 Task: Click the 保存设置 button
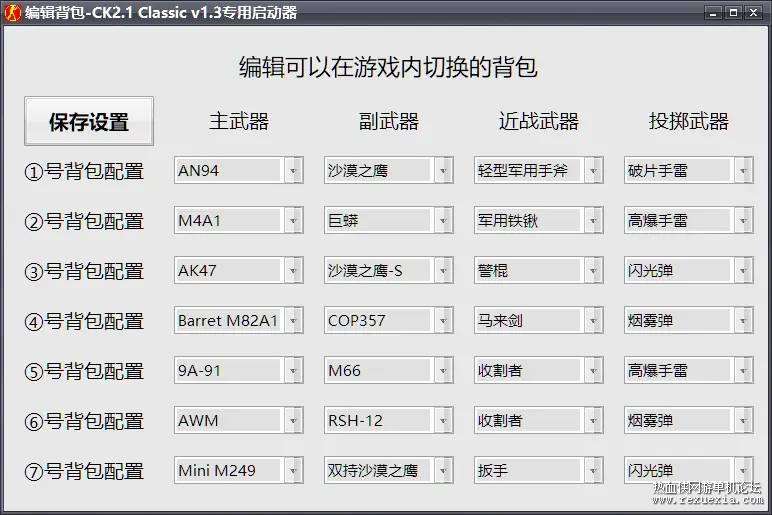tap(89, 121)
